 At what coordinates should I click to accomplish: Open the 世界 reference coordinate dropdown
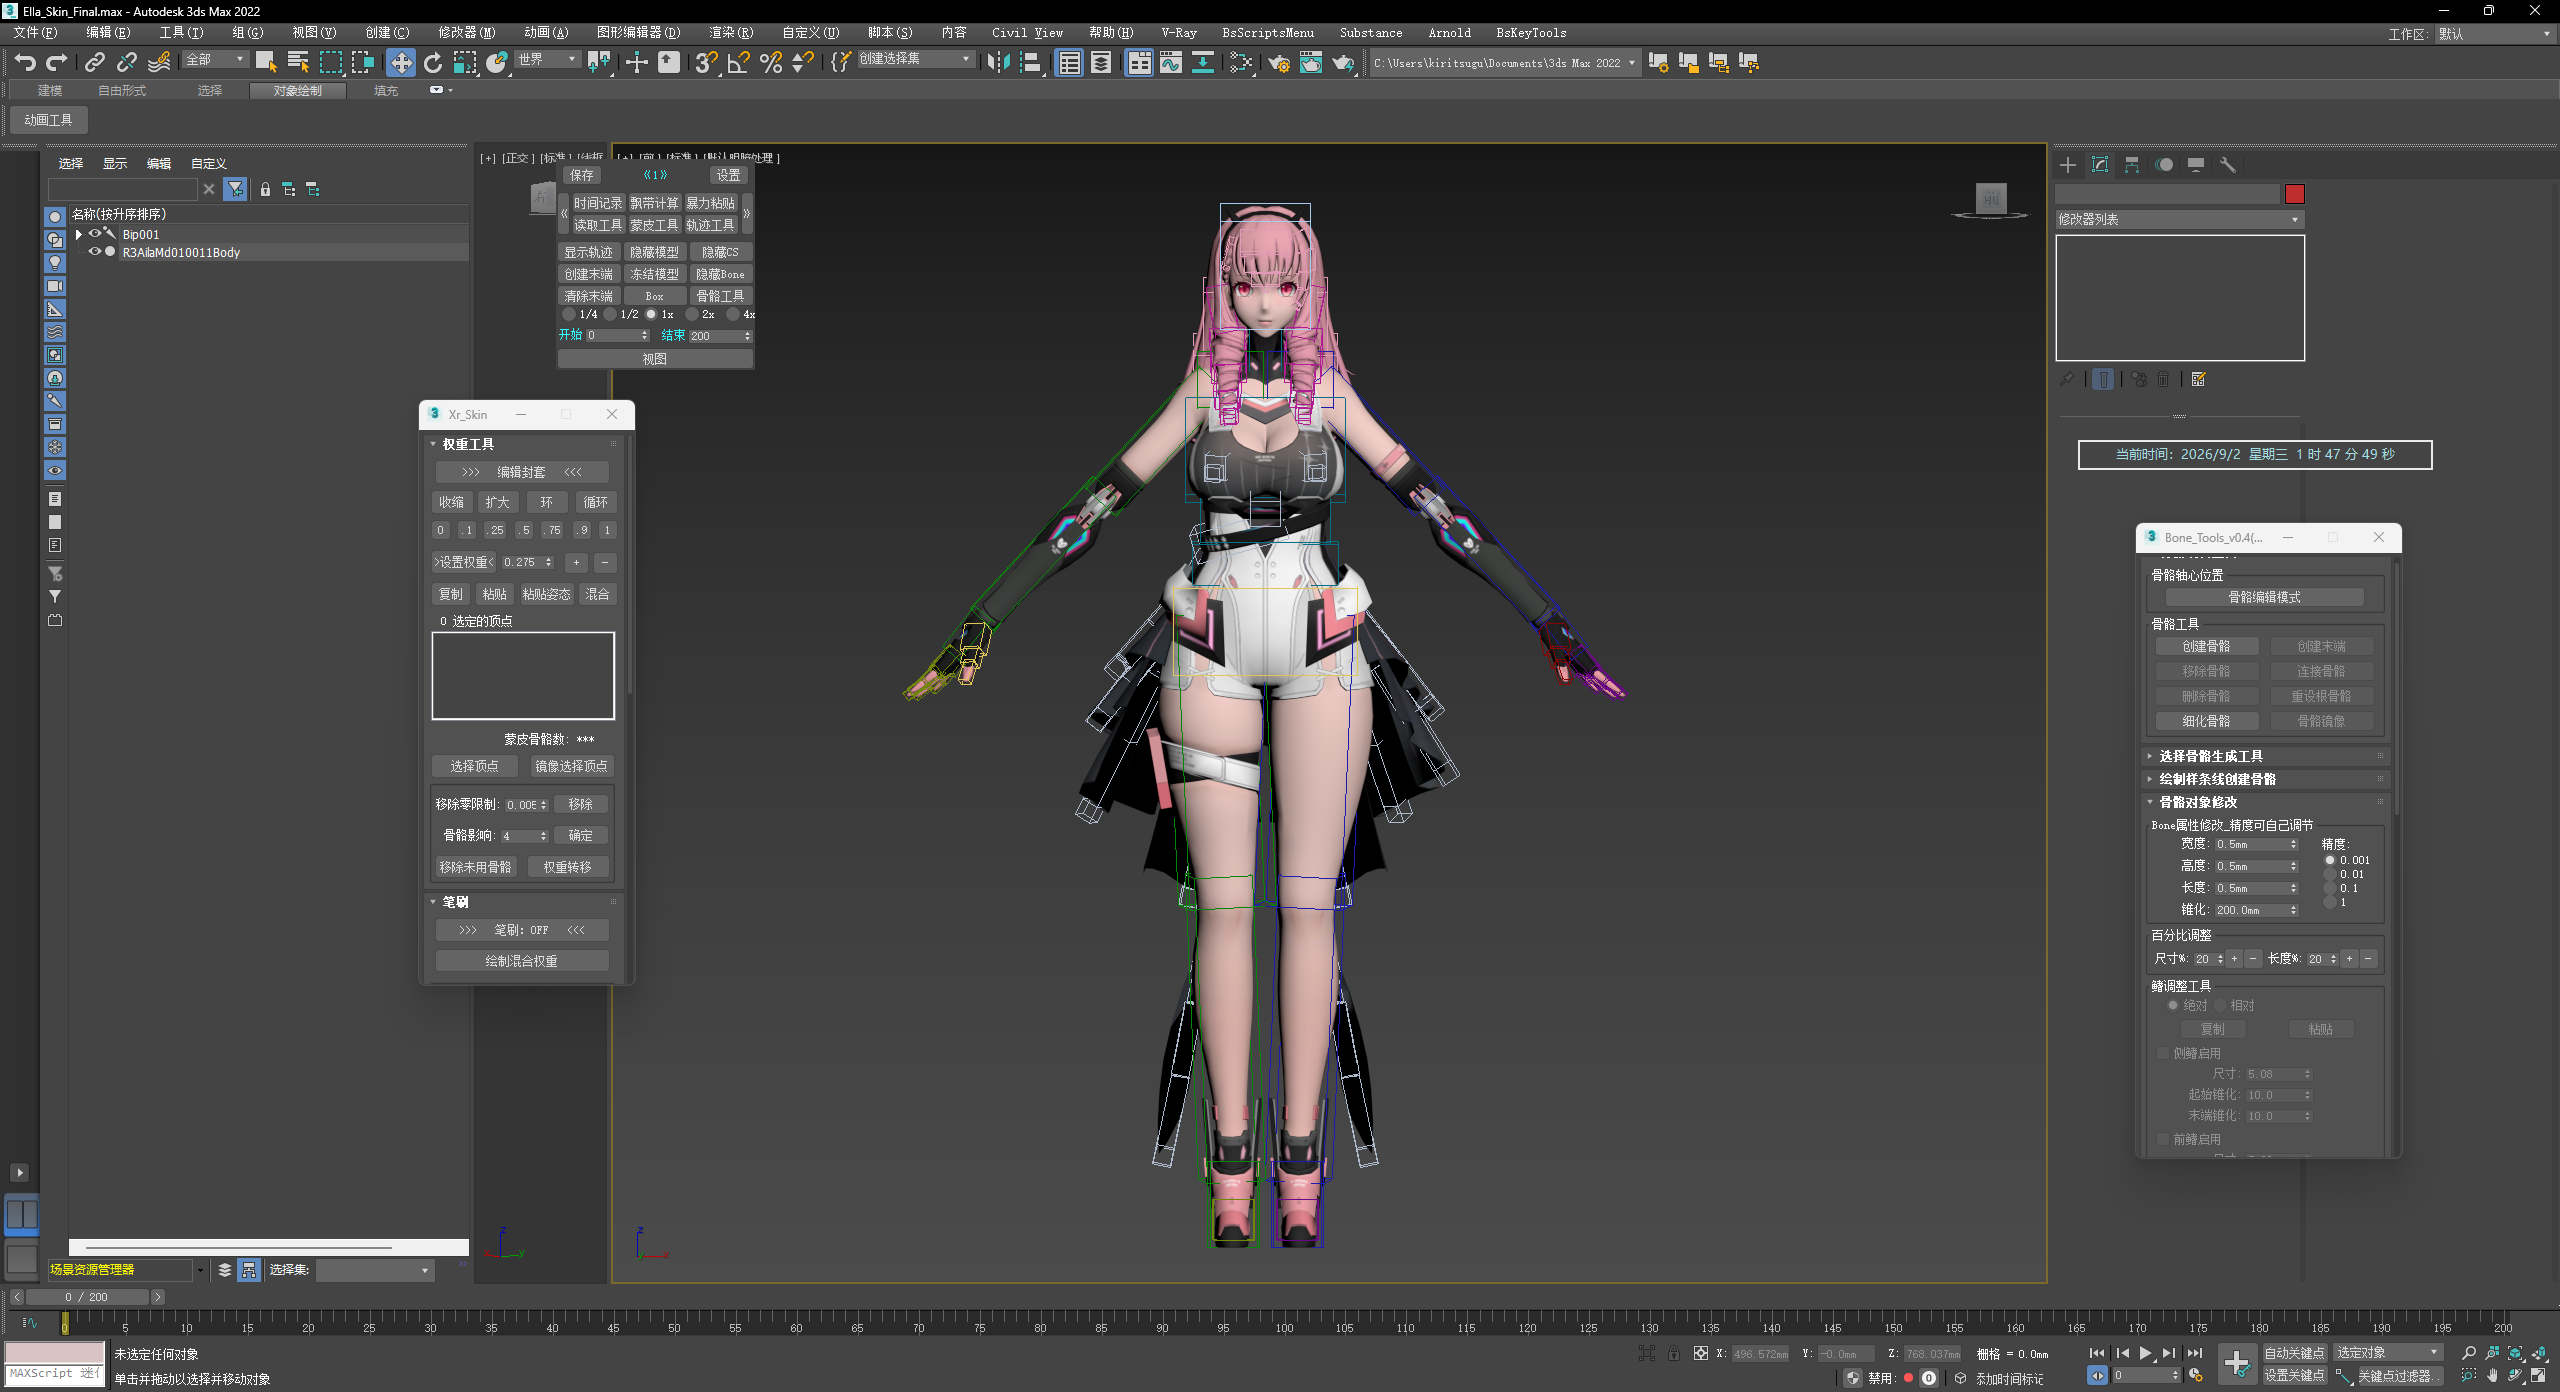click(547, 60)
